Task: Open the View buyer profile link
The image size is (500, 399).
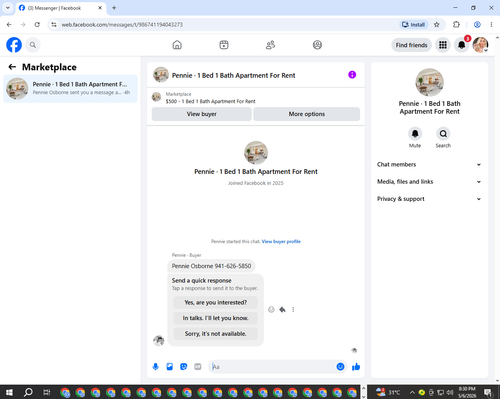Action: [x=281, y=241]
